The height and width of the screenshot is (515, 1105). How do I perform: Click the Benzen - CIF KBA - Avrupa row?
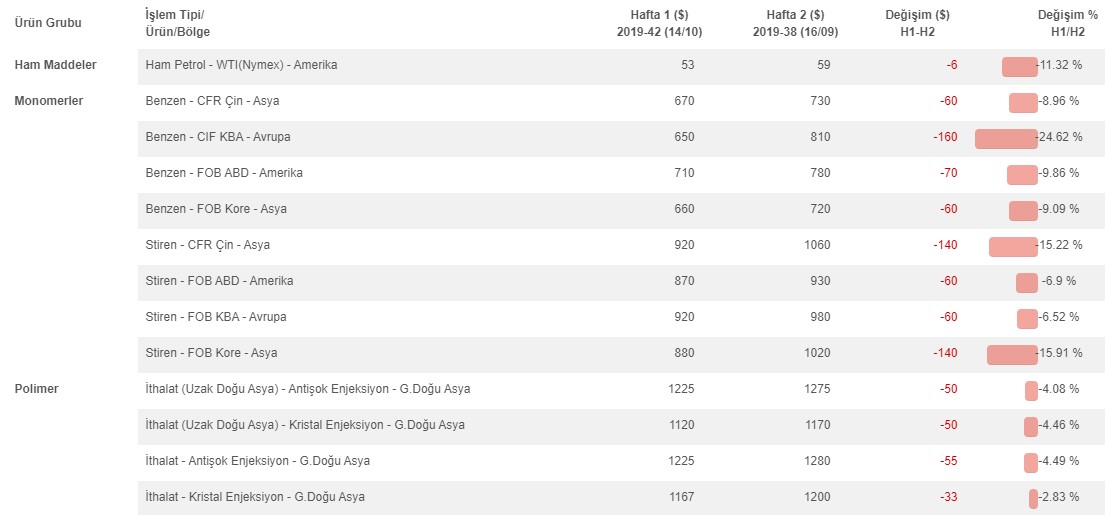click(x=621, y=137)
